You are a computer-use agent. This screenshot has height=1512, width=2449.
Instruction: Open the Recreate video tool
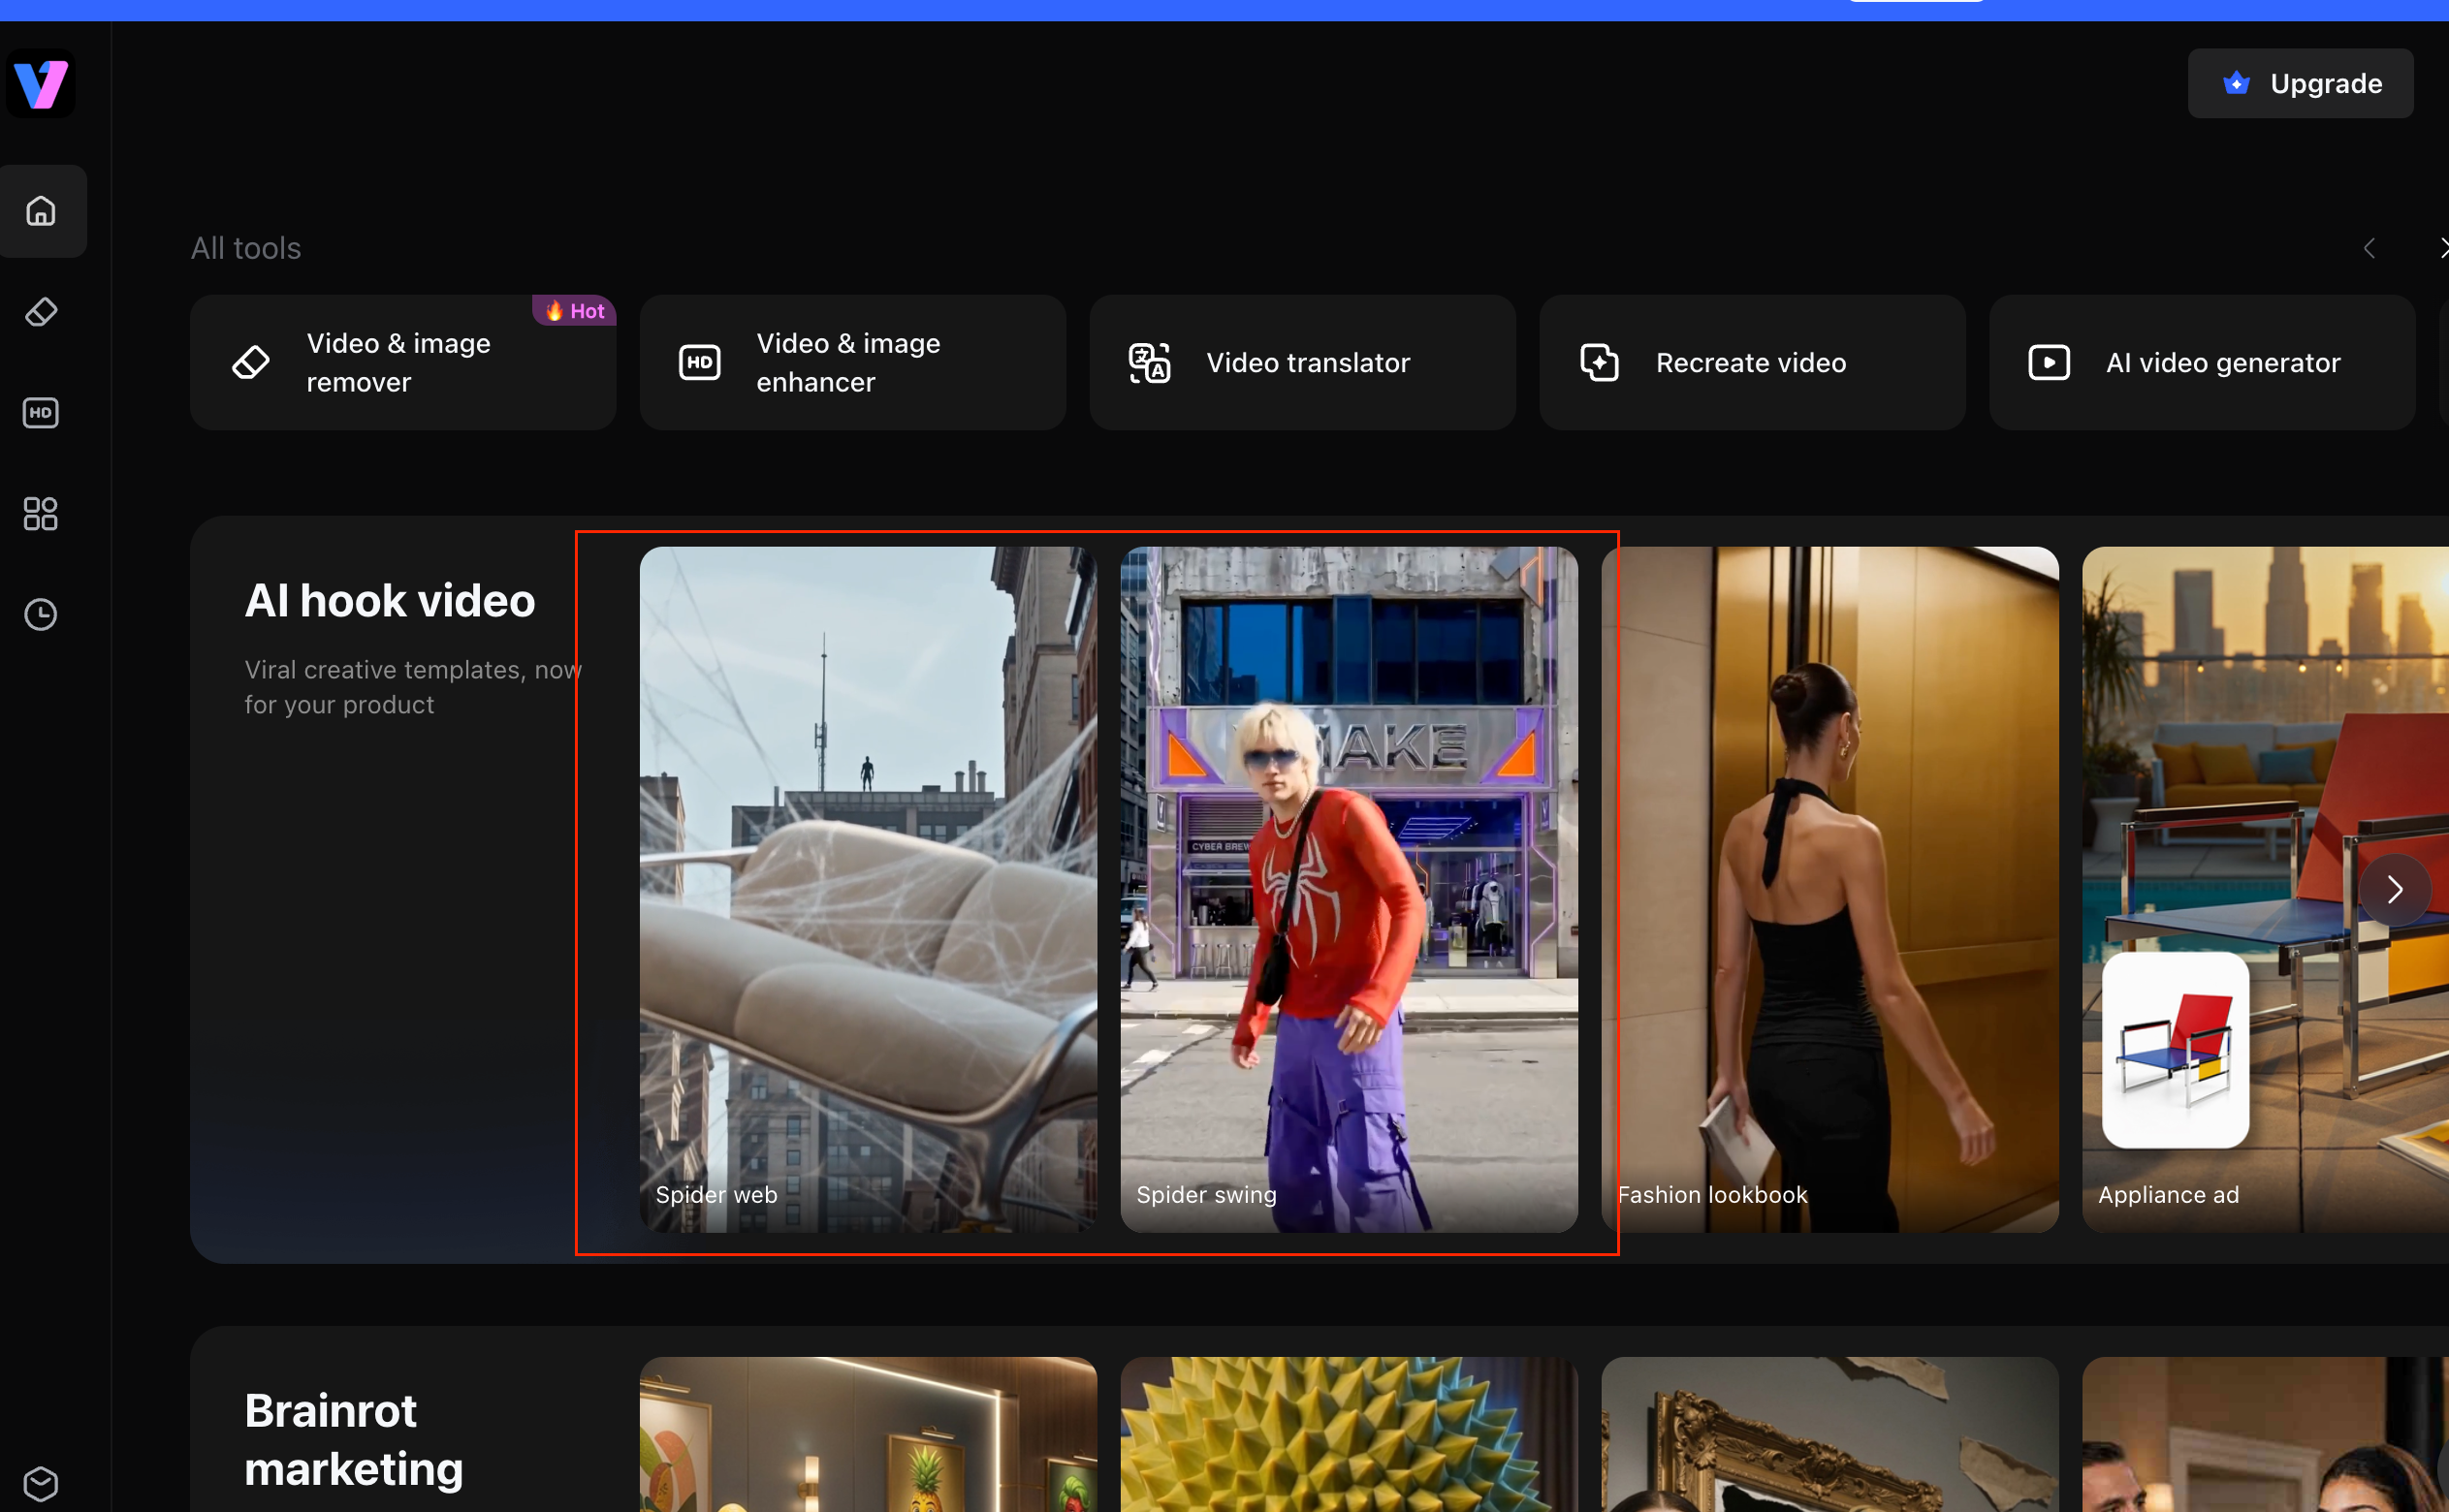[1752, 362]
